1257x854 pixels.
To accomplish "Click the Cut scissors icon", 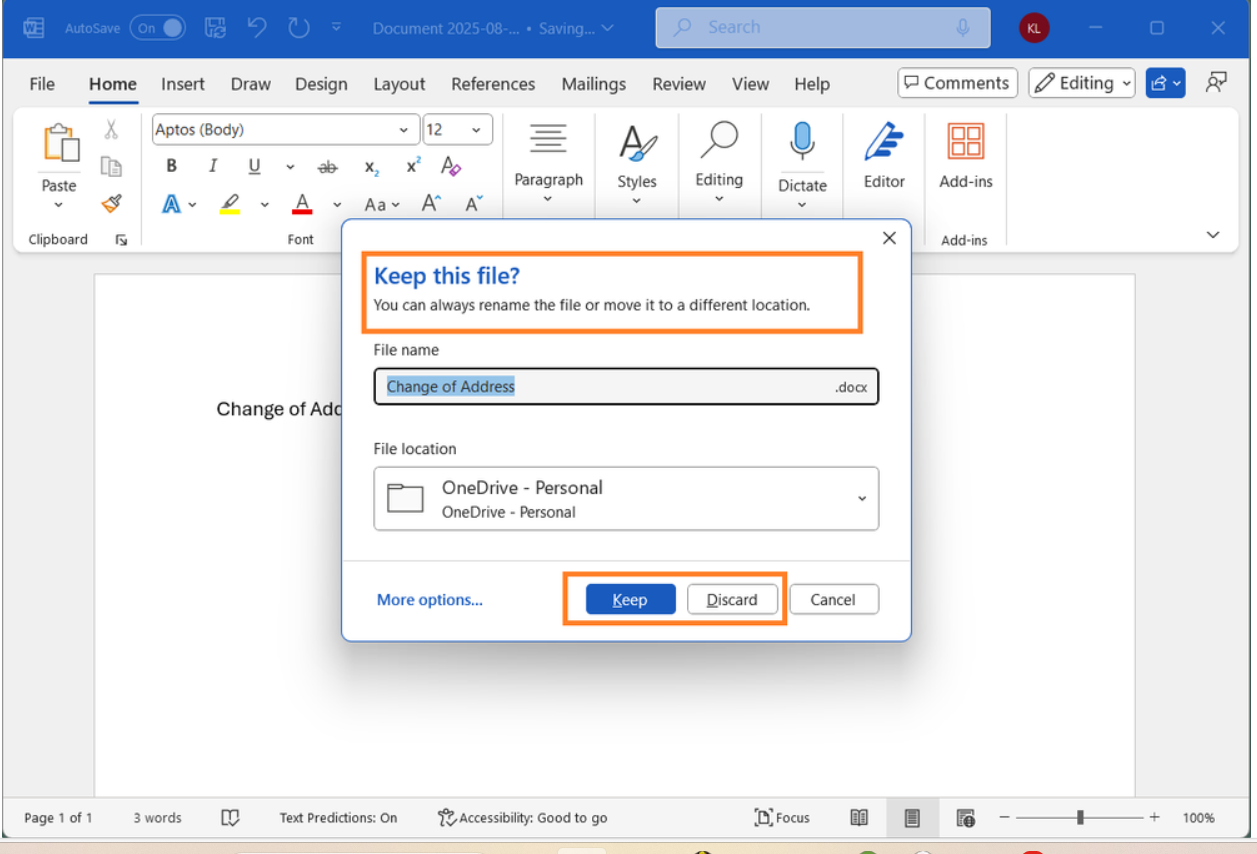I will click(111, 130).
